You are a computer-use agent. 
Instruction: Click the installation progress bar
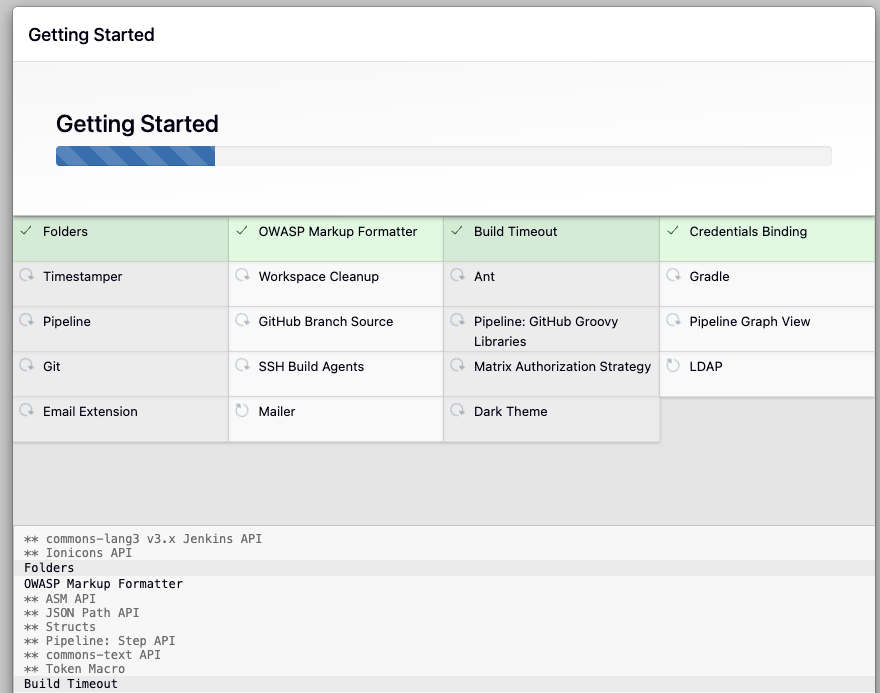(x=443, y=156)
